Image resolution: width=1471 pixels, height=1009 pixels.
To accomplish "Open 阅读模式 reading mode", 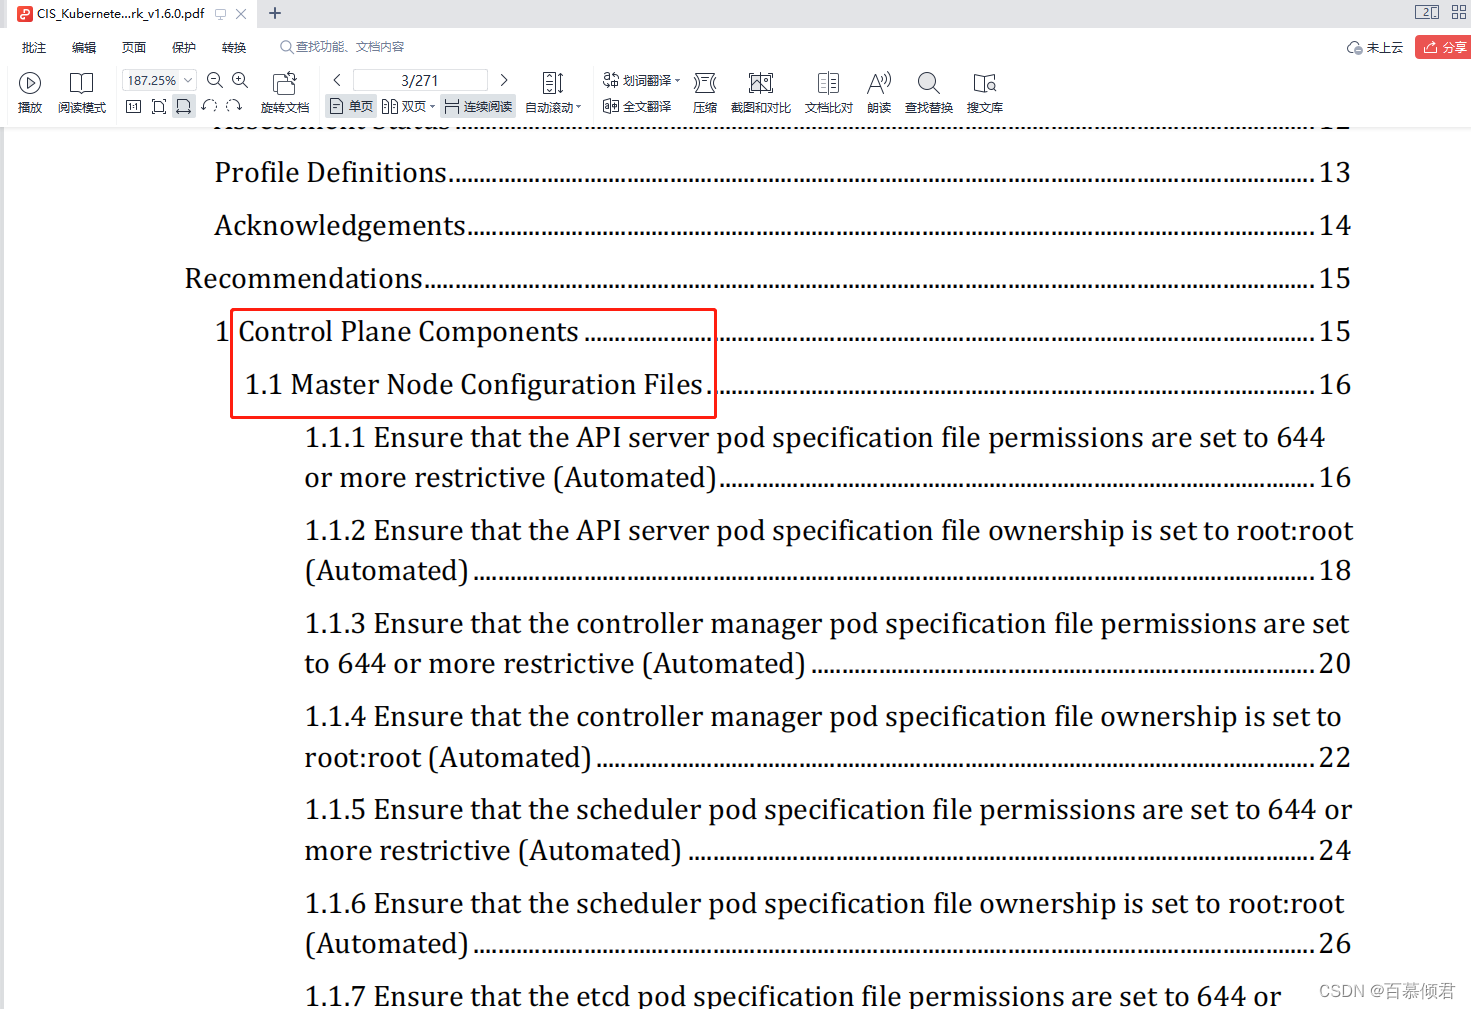I will pyautogui.click(x=81, y=92).
